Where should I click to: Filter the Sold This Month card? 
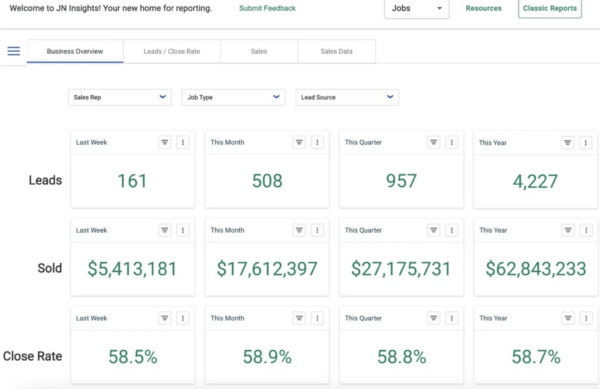coord(299,230)
